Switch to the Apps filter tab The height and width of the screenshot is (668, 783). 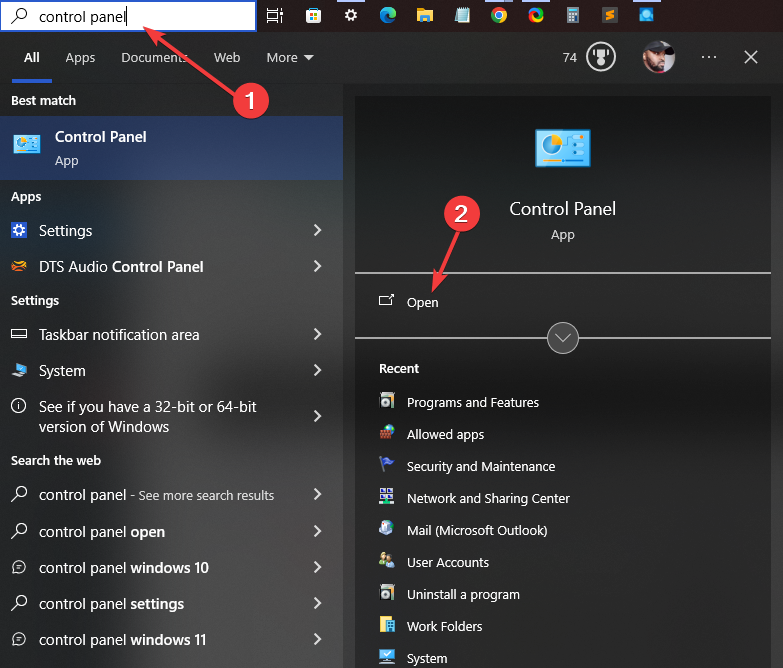click(x=80, y=58)
